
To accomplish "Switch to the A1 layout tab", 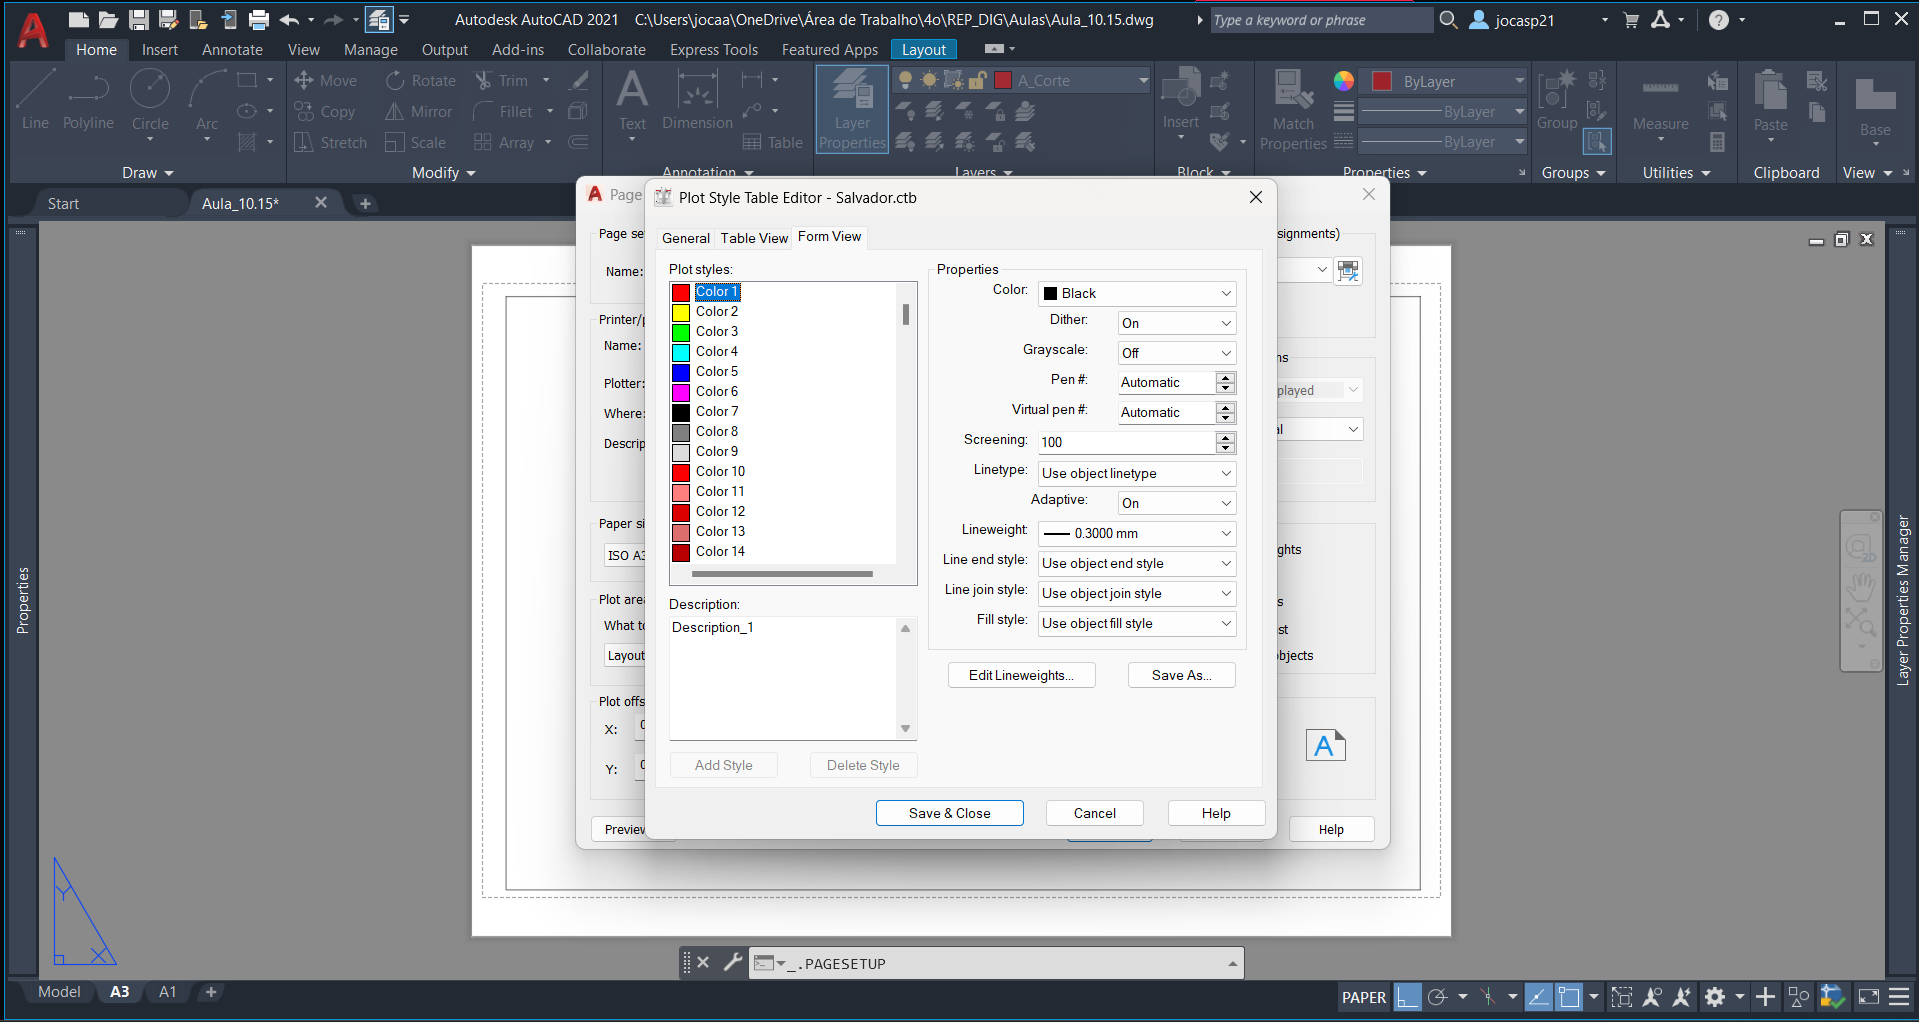I will click(167, 992).
